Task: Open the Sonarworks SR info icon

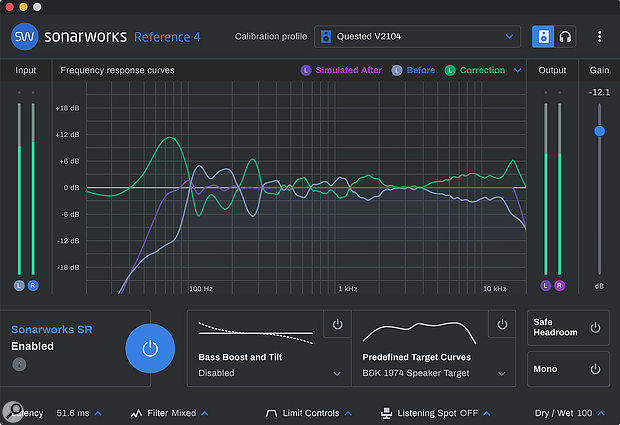Action: [x=19, y=364]
